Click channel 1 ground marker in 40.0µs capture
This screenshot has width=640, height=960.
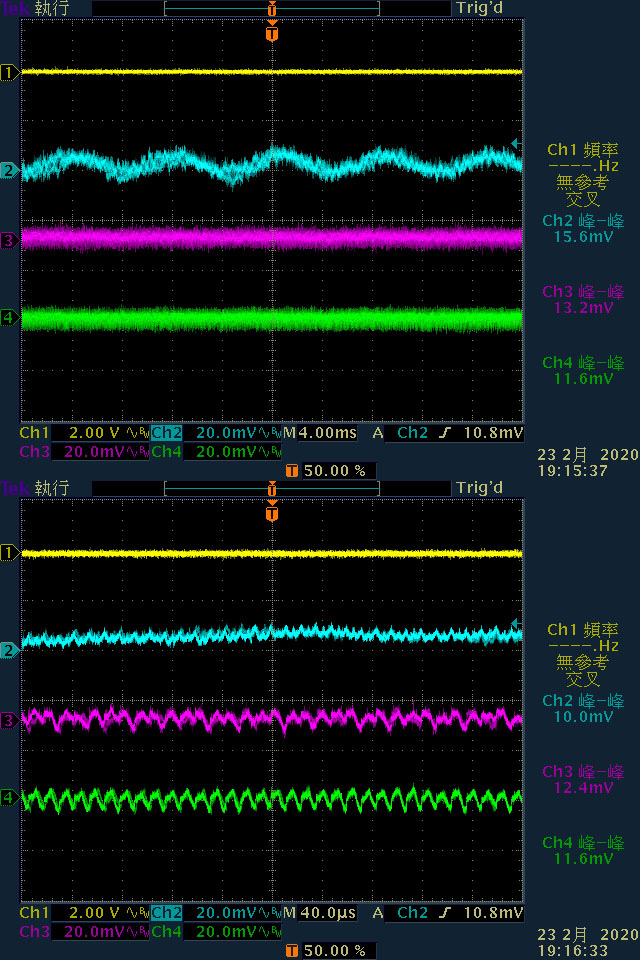(x=9, y=553)
